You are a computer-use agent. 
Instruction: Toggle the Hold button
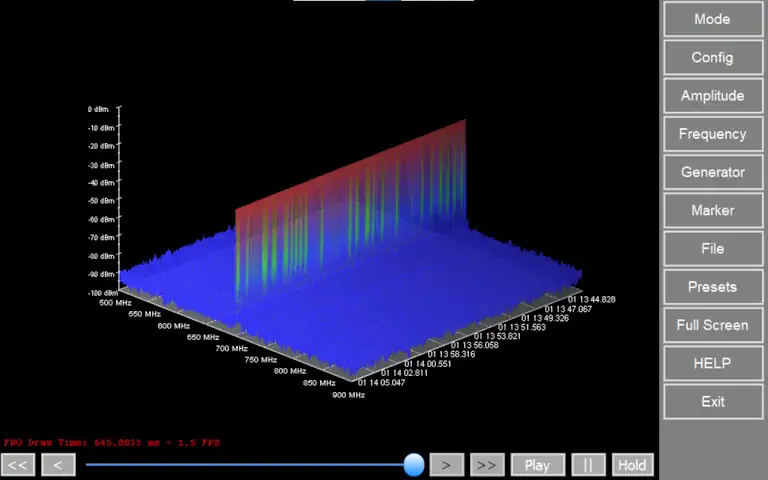click(631, 465)
